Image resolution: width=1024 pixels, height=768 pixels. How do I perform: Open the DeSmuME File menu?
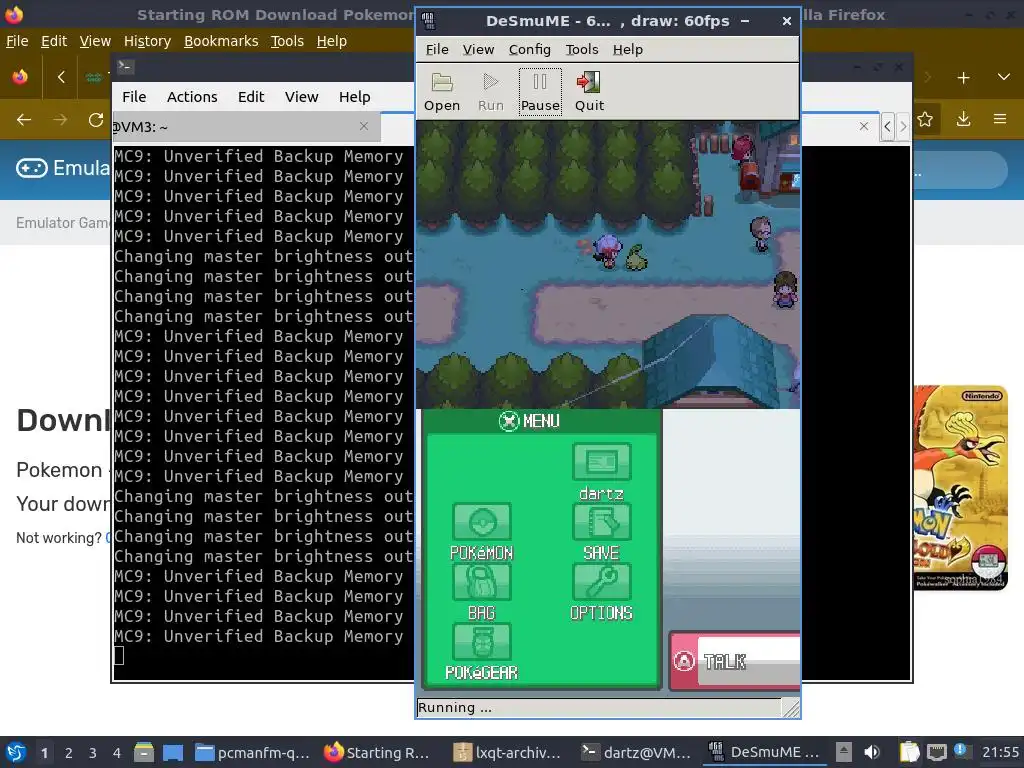click(x=437, y=50)
